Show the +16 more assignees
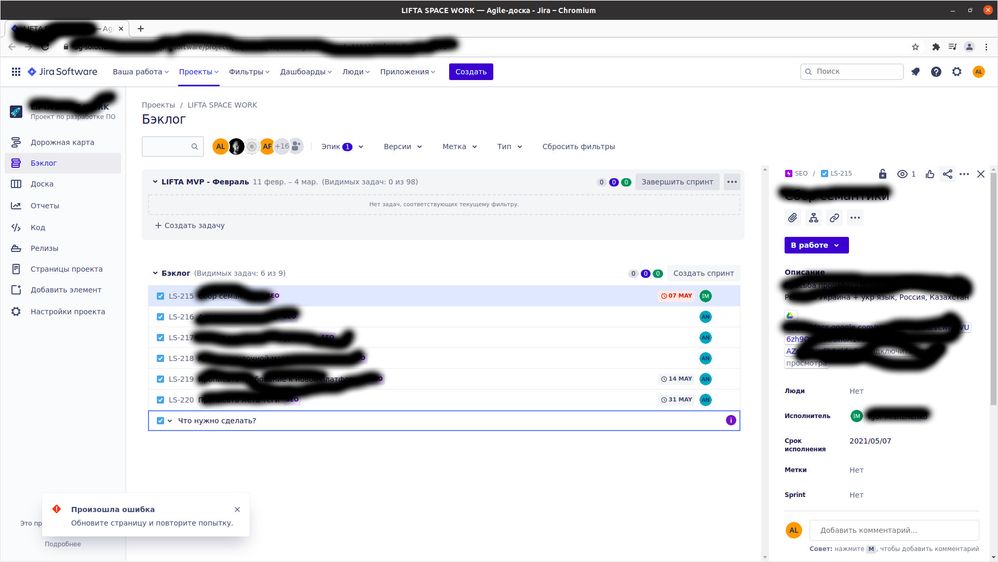This screenshot has width=998, height=562. coord(282,146)
